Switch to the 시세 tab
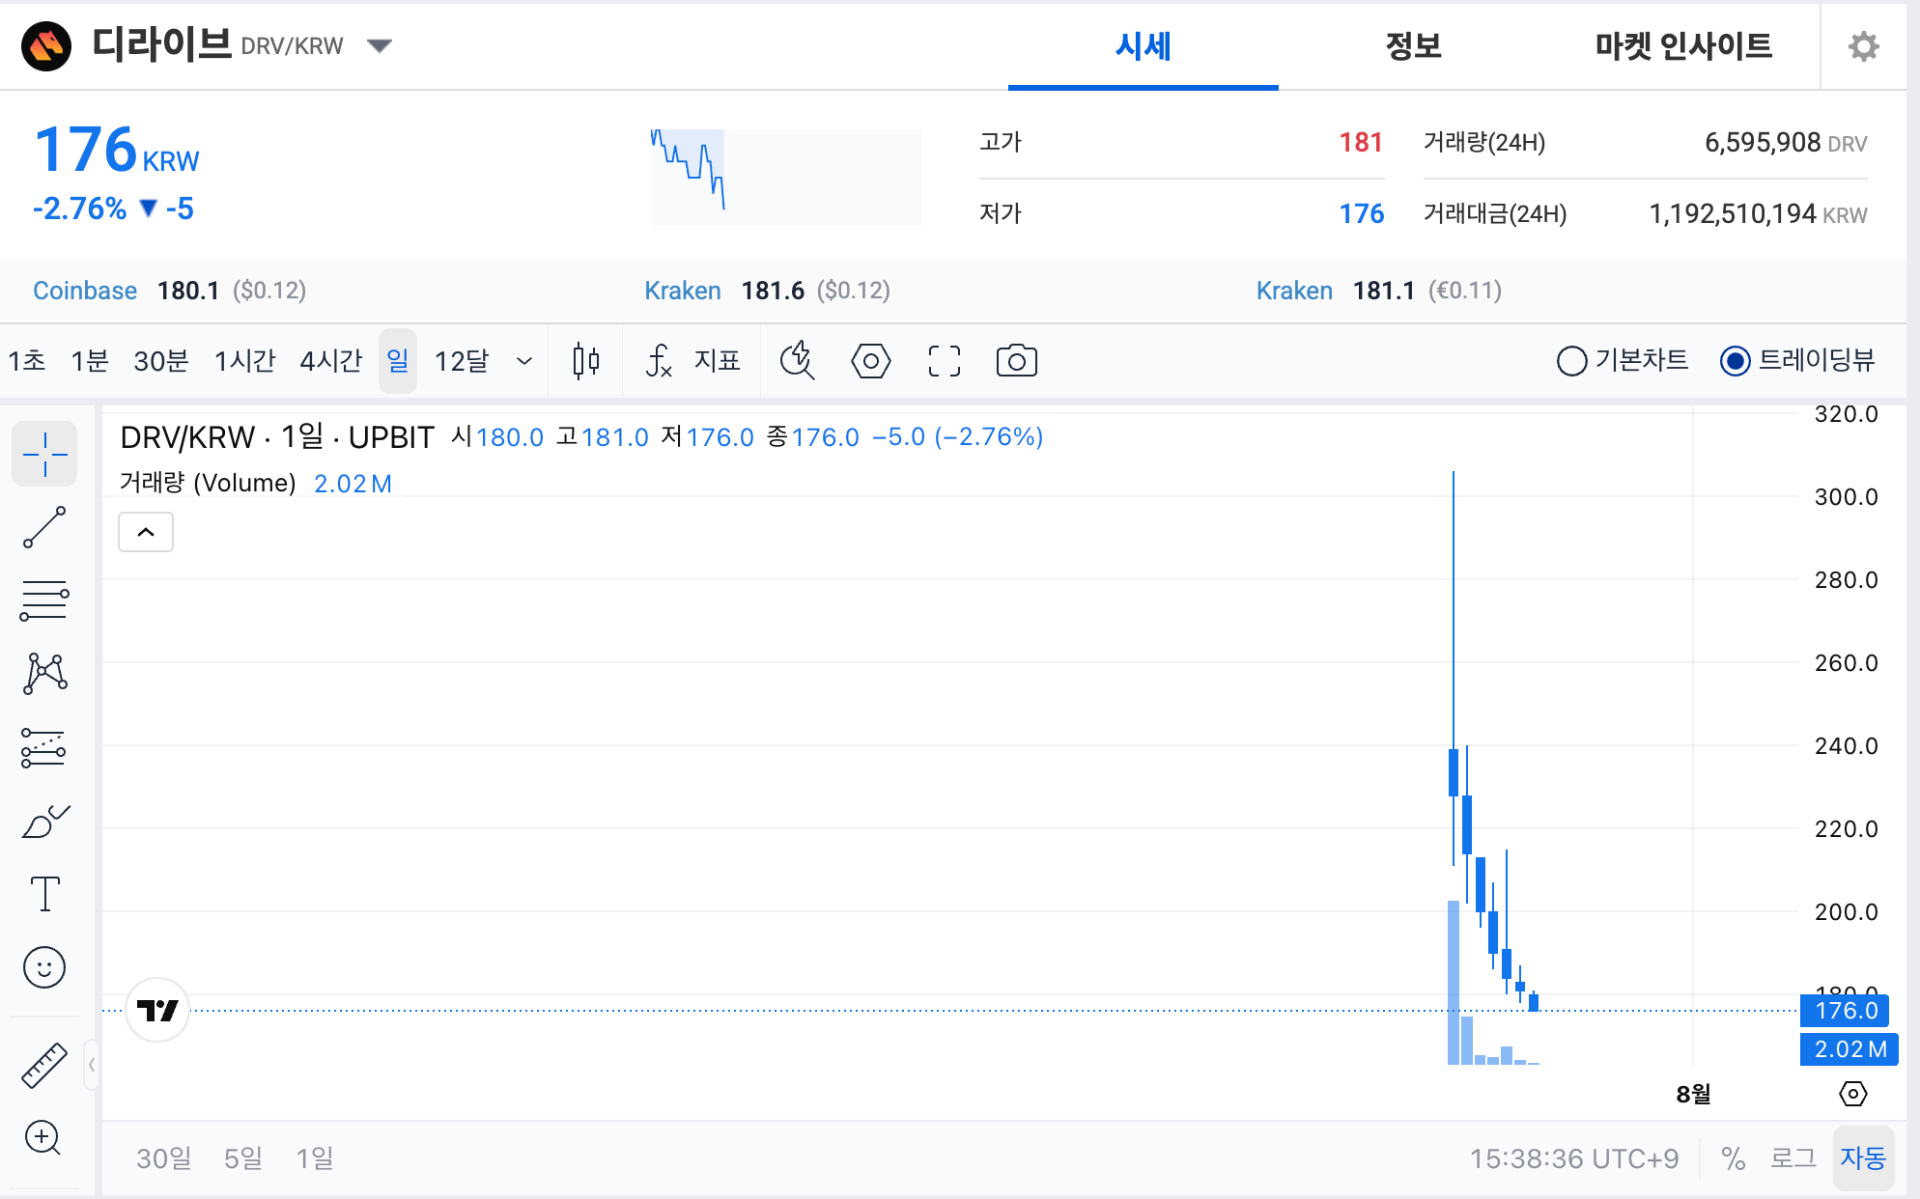The image size is (1920, 1199). coord(1143,46)
